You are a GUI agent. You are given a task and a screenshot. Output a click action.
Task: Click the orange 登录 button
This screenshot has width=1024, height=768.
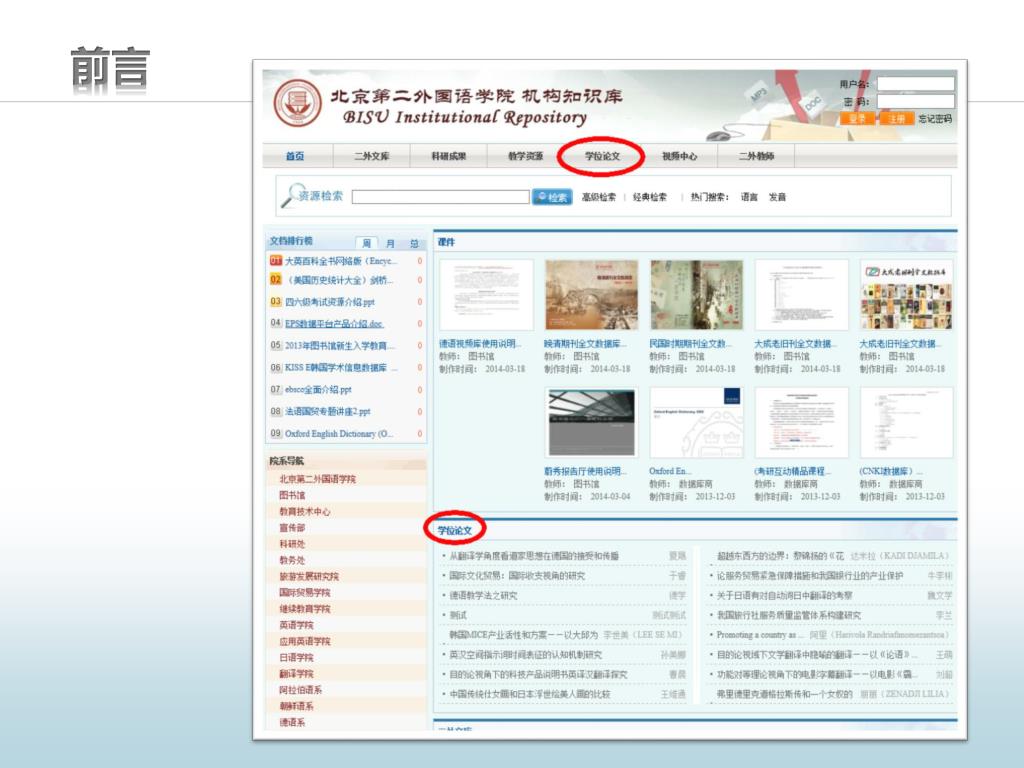point(857,118)
